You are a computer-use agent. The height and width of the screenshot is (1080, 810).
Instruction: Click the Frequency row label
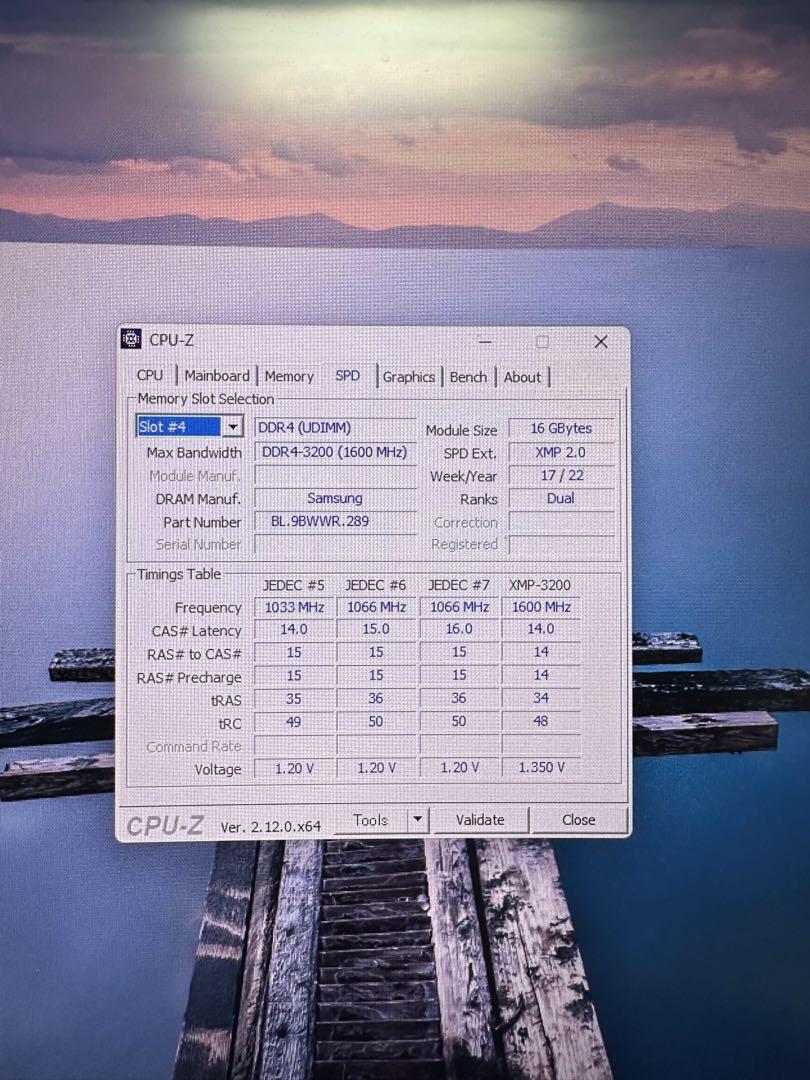tap(208, 608)
